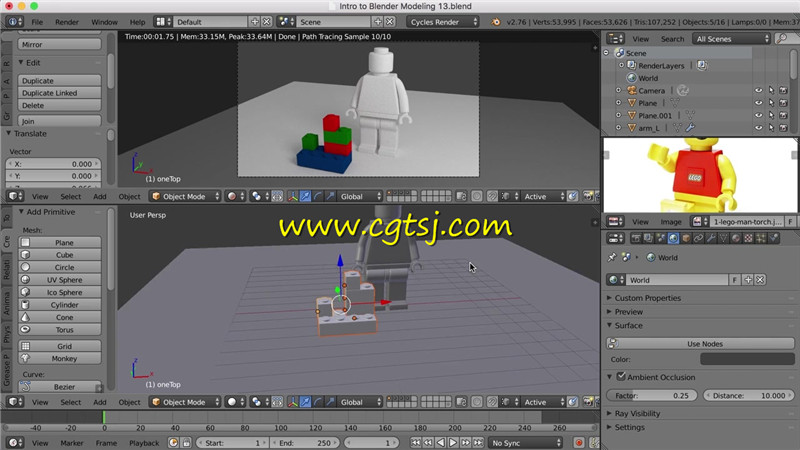This screenshot has height=450, width=800.
Task: Open the Modifiers wrench properties tab
Action: coord(711,238)
